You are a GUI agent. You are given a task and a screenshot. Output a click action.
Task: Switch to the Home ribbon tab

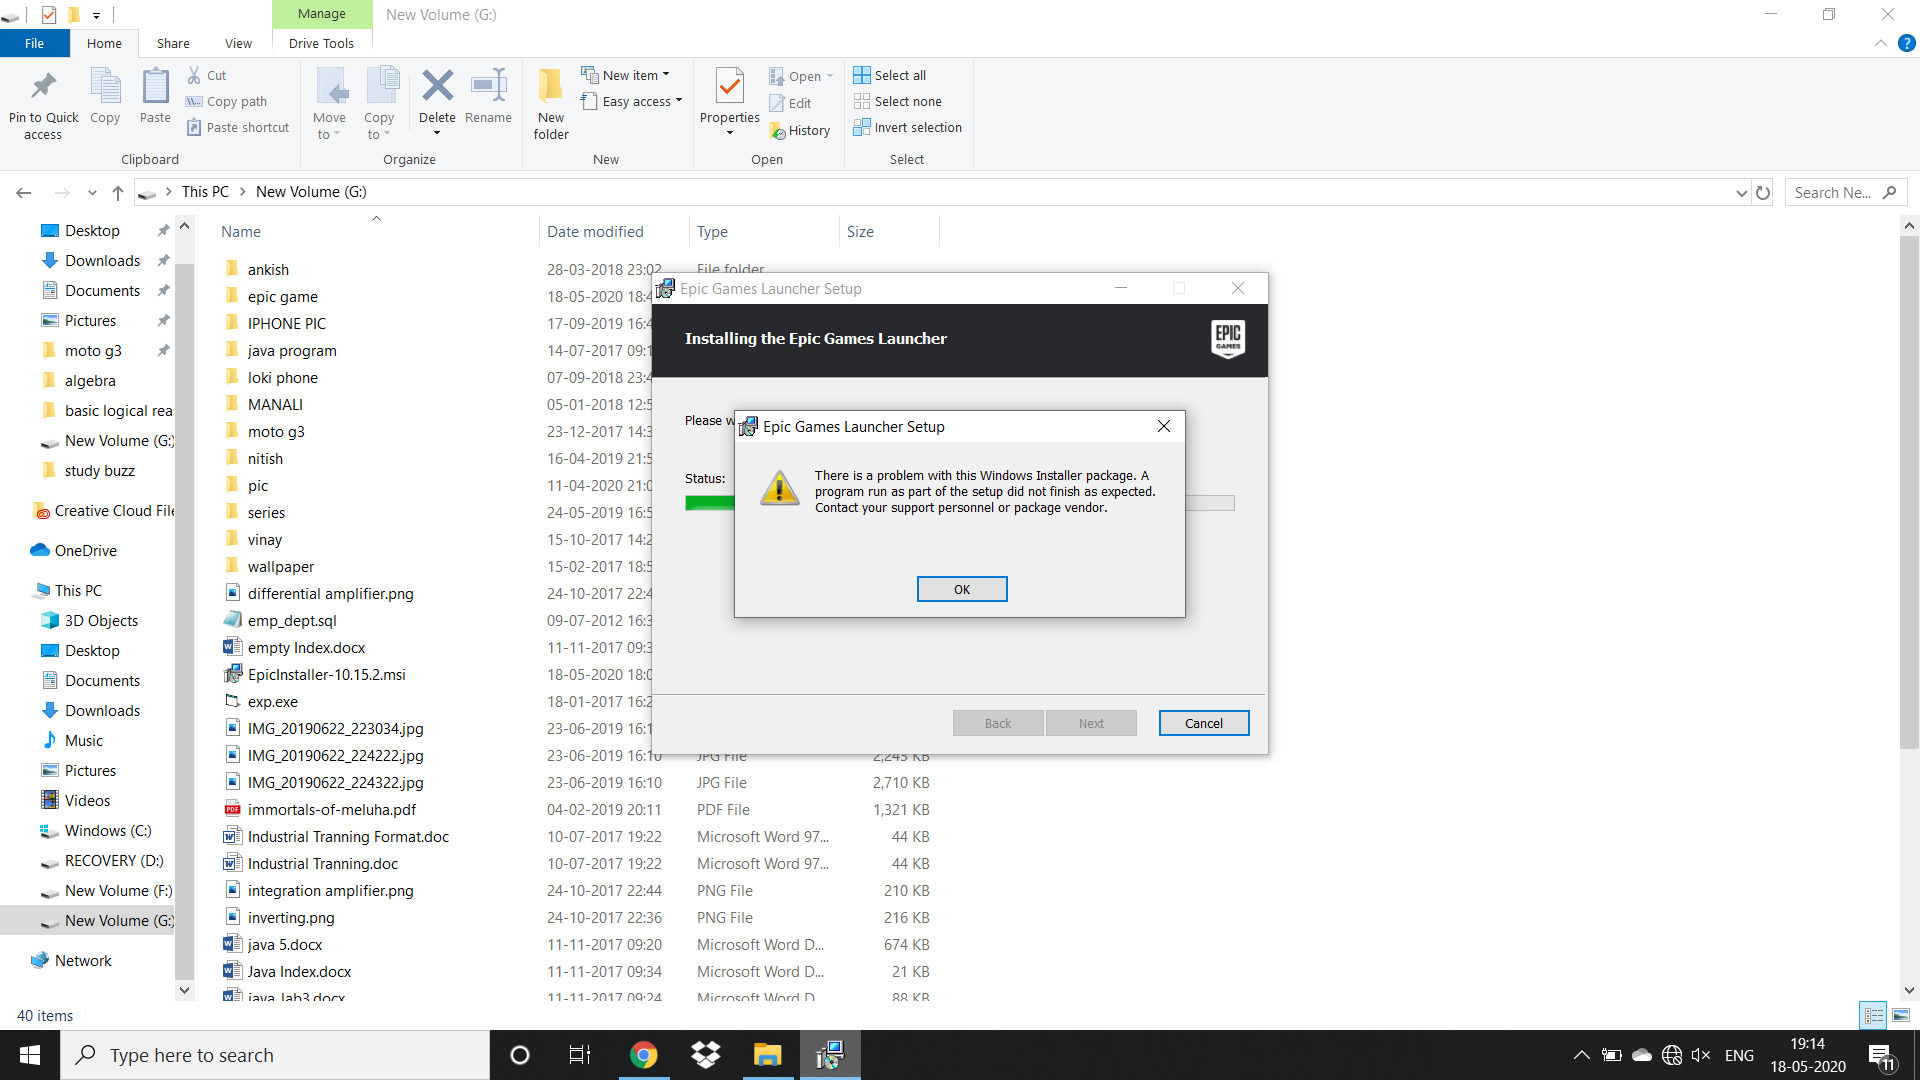pos(104,43)
